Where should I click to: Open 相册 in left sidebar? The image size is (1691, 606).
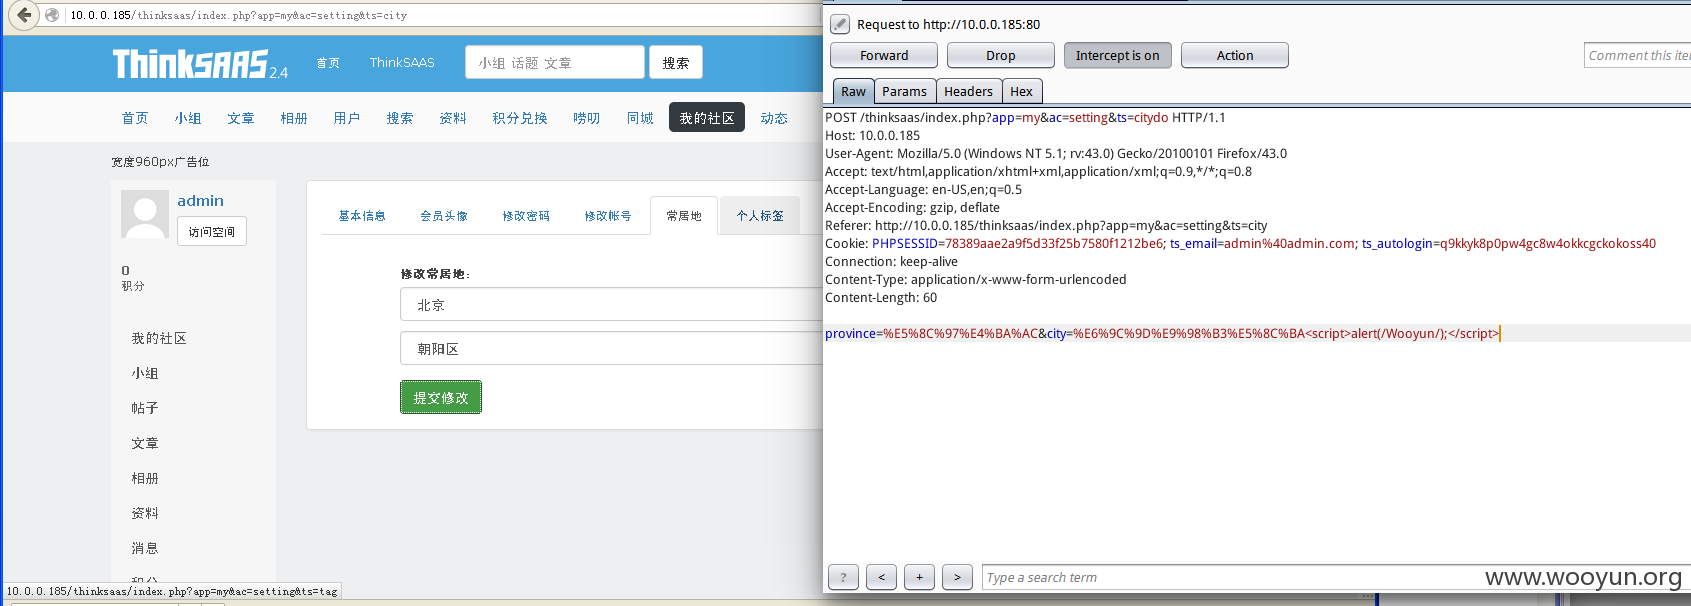[x=145, y=478]
